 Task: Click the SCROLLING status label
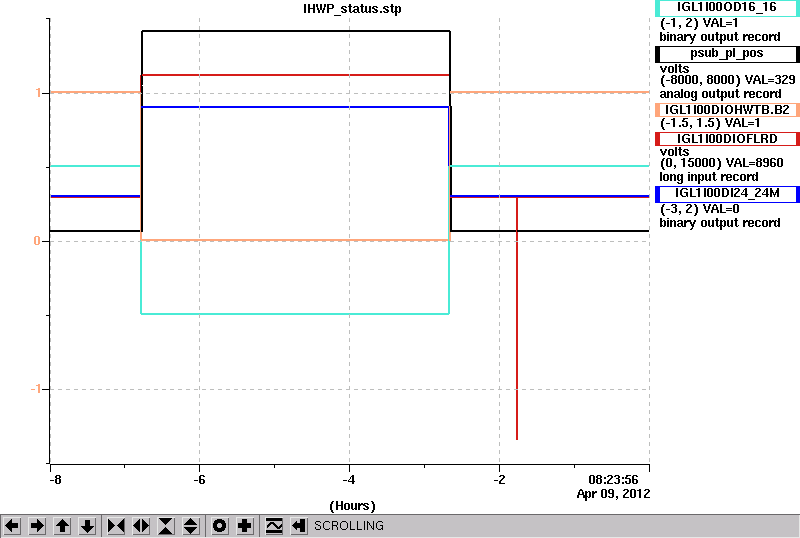click(x=348, y=526)
